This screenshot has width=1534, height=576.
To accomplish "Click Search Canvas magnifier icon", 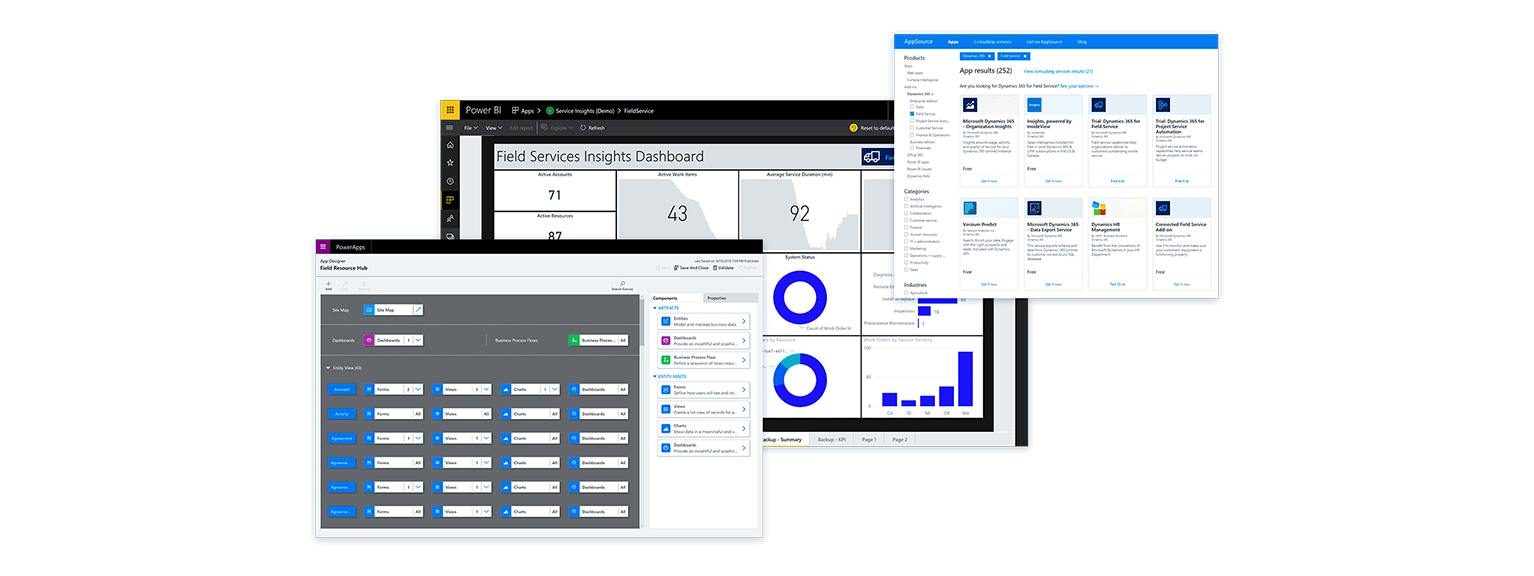I will [x=622, y=285].
